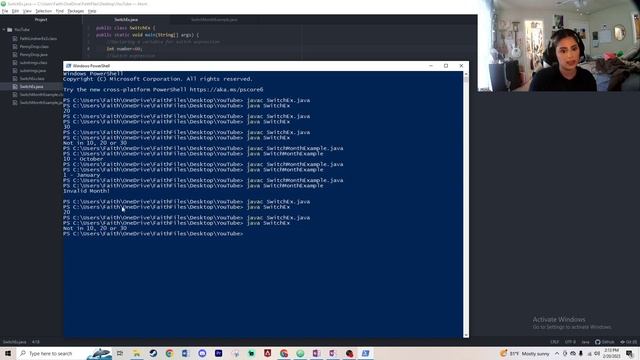Open the Packages menu in Atom
Viewport: 640px width, 360px height.
(76, 11)
